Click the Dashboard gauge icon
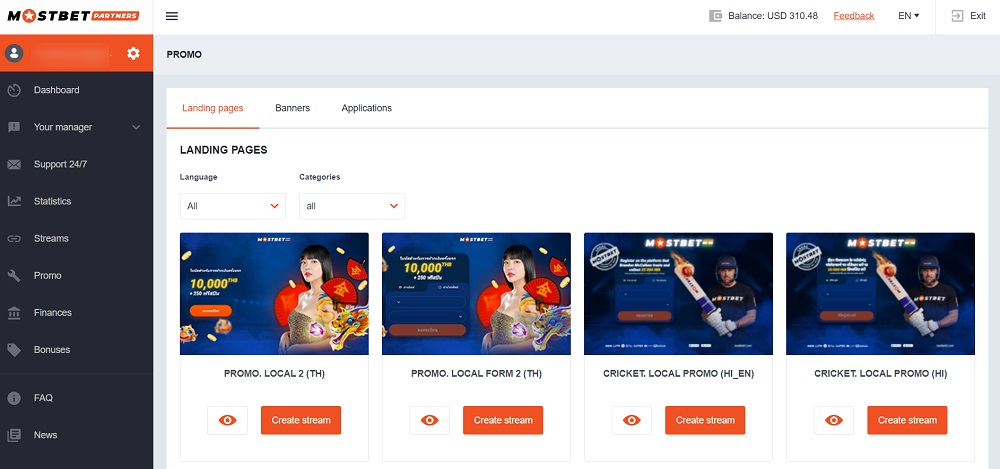1000x469 pixels. (x=14, y=90)
